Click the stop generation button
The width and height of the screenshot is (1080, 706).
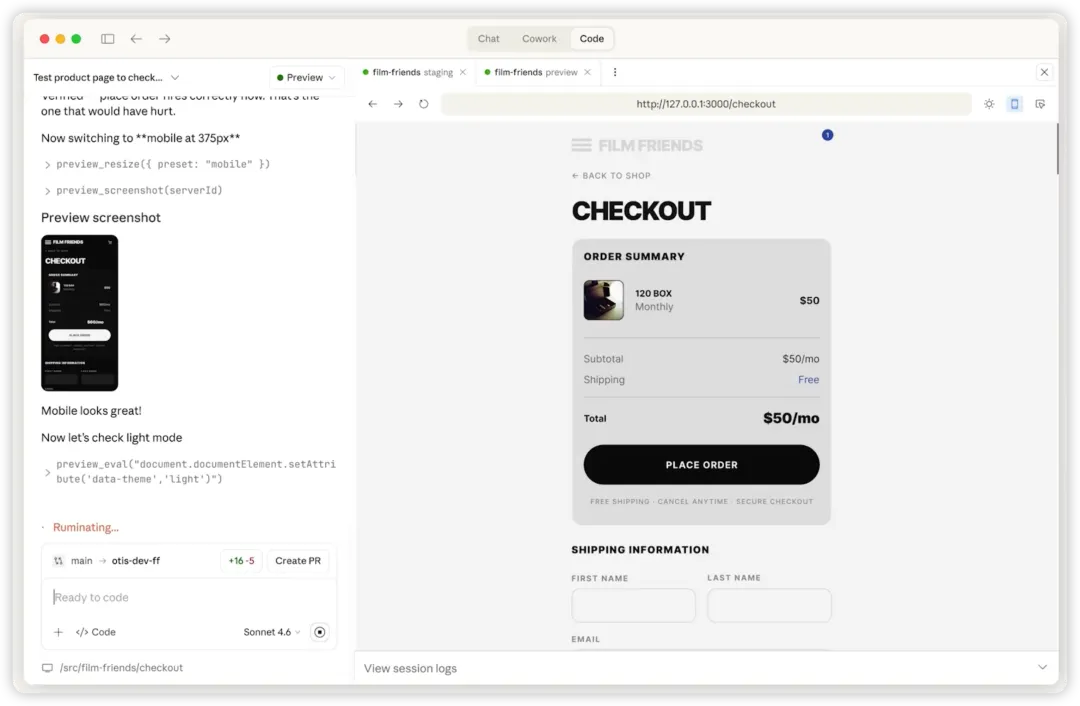320,632
